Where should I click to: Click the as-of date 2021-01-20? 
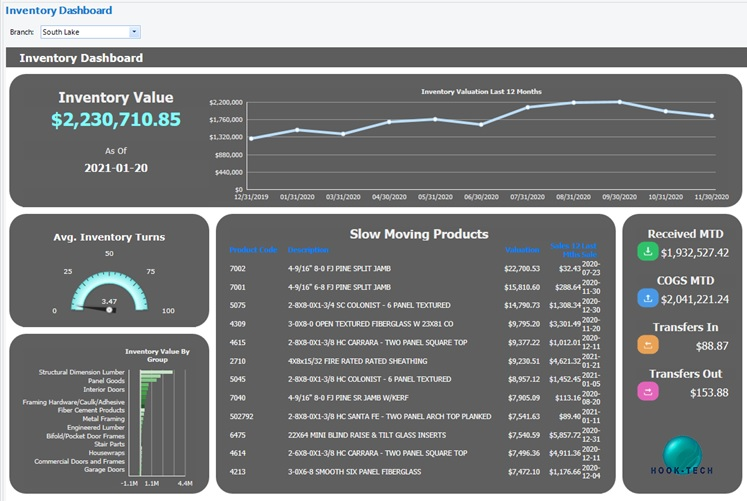116,168
